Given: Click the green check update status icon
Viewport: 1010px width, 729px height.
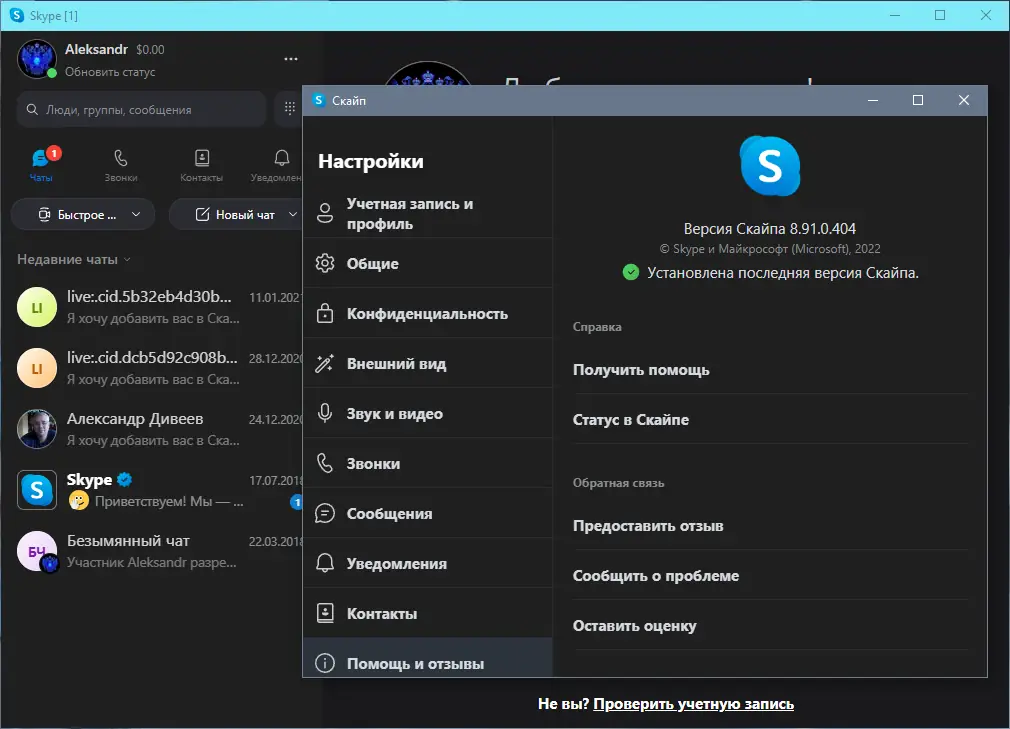Looking at the screenshot, I should [631, 272].
